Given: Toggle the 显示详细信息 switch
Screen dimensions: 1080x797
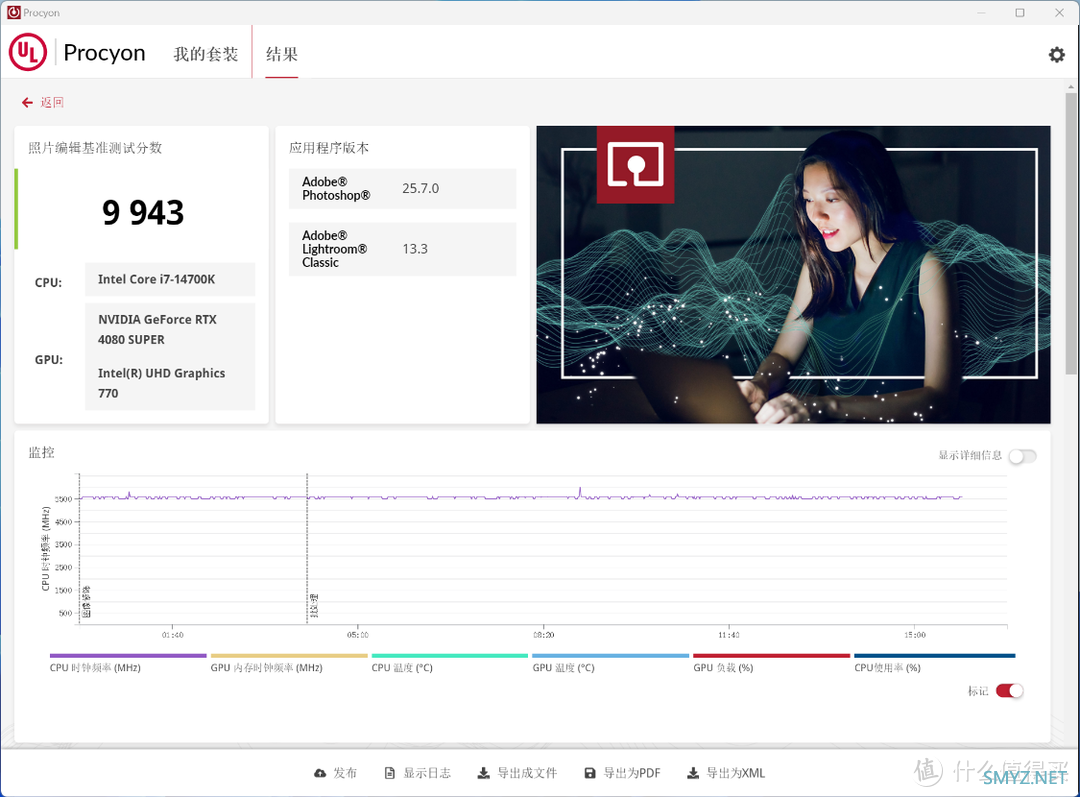Looking at the screenshot, I should coord(1022,456).
